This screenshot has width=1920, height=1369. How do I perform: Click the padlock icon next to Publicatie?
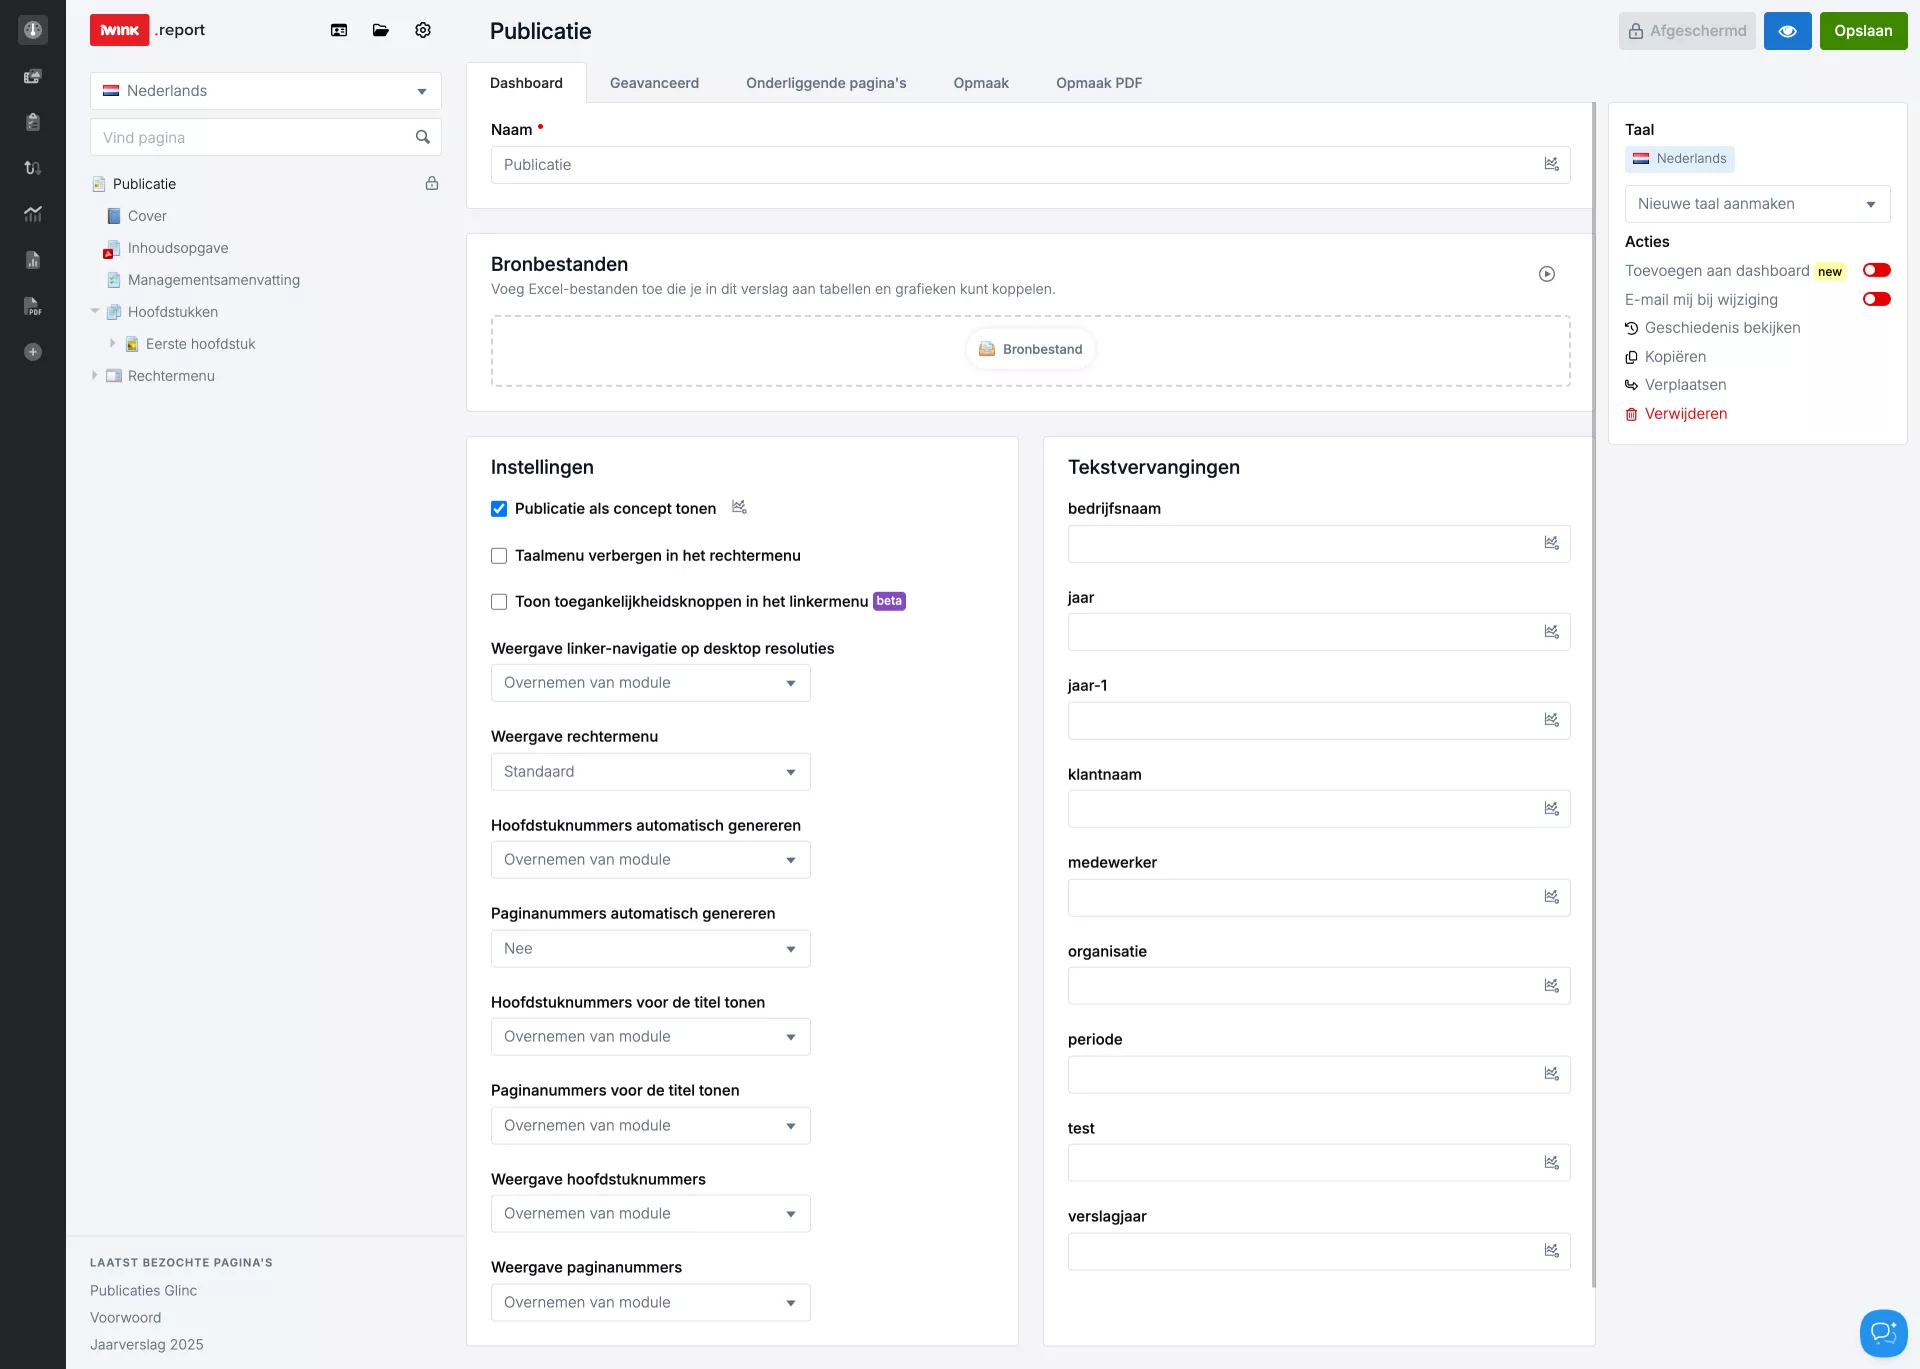tap(432, 183)
